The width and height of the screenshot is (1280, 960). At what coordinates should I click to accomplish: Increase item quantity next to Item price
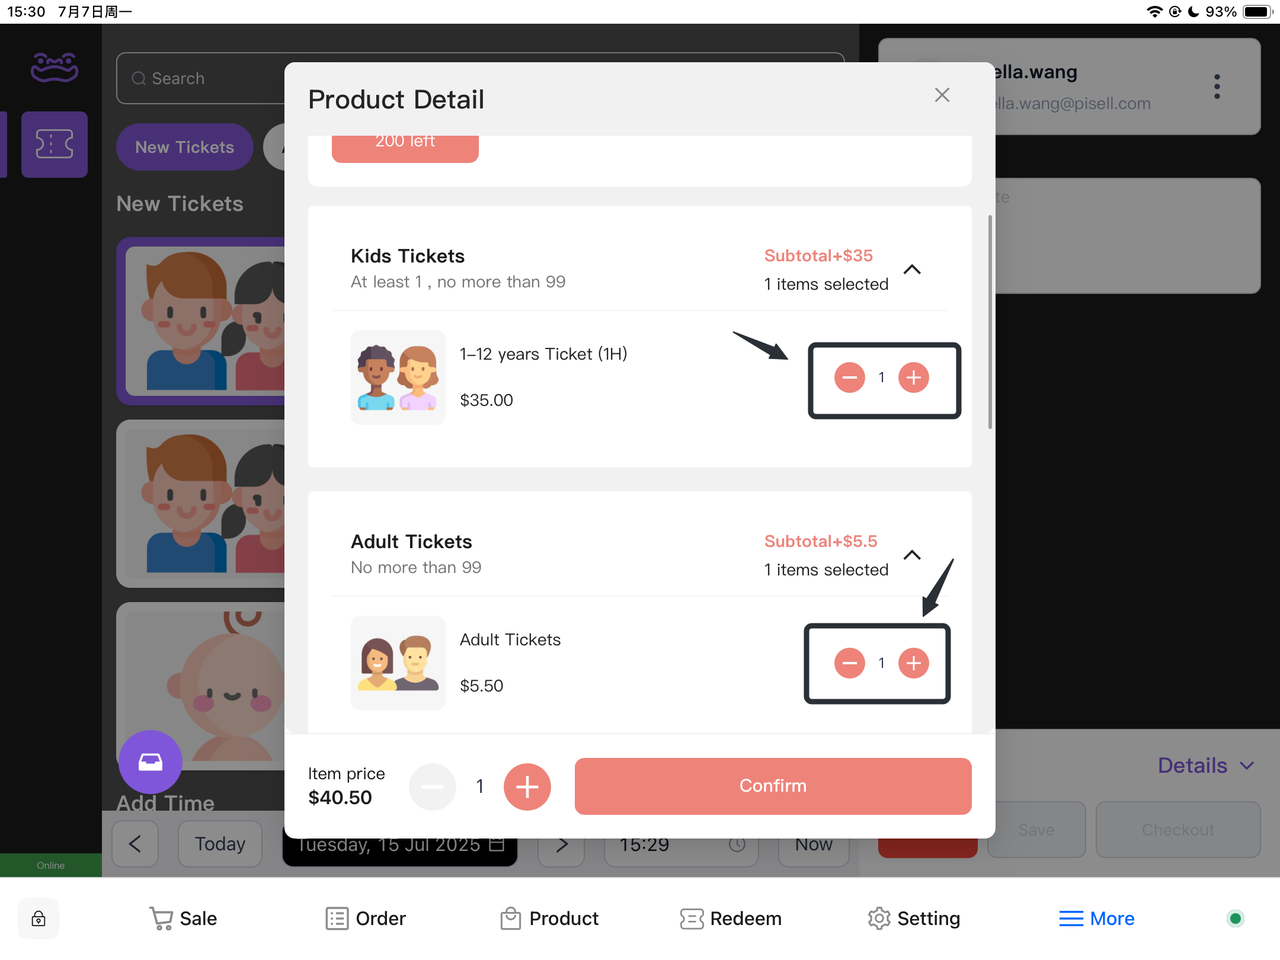[527, 787]
